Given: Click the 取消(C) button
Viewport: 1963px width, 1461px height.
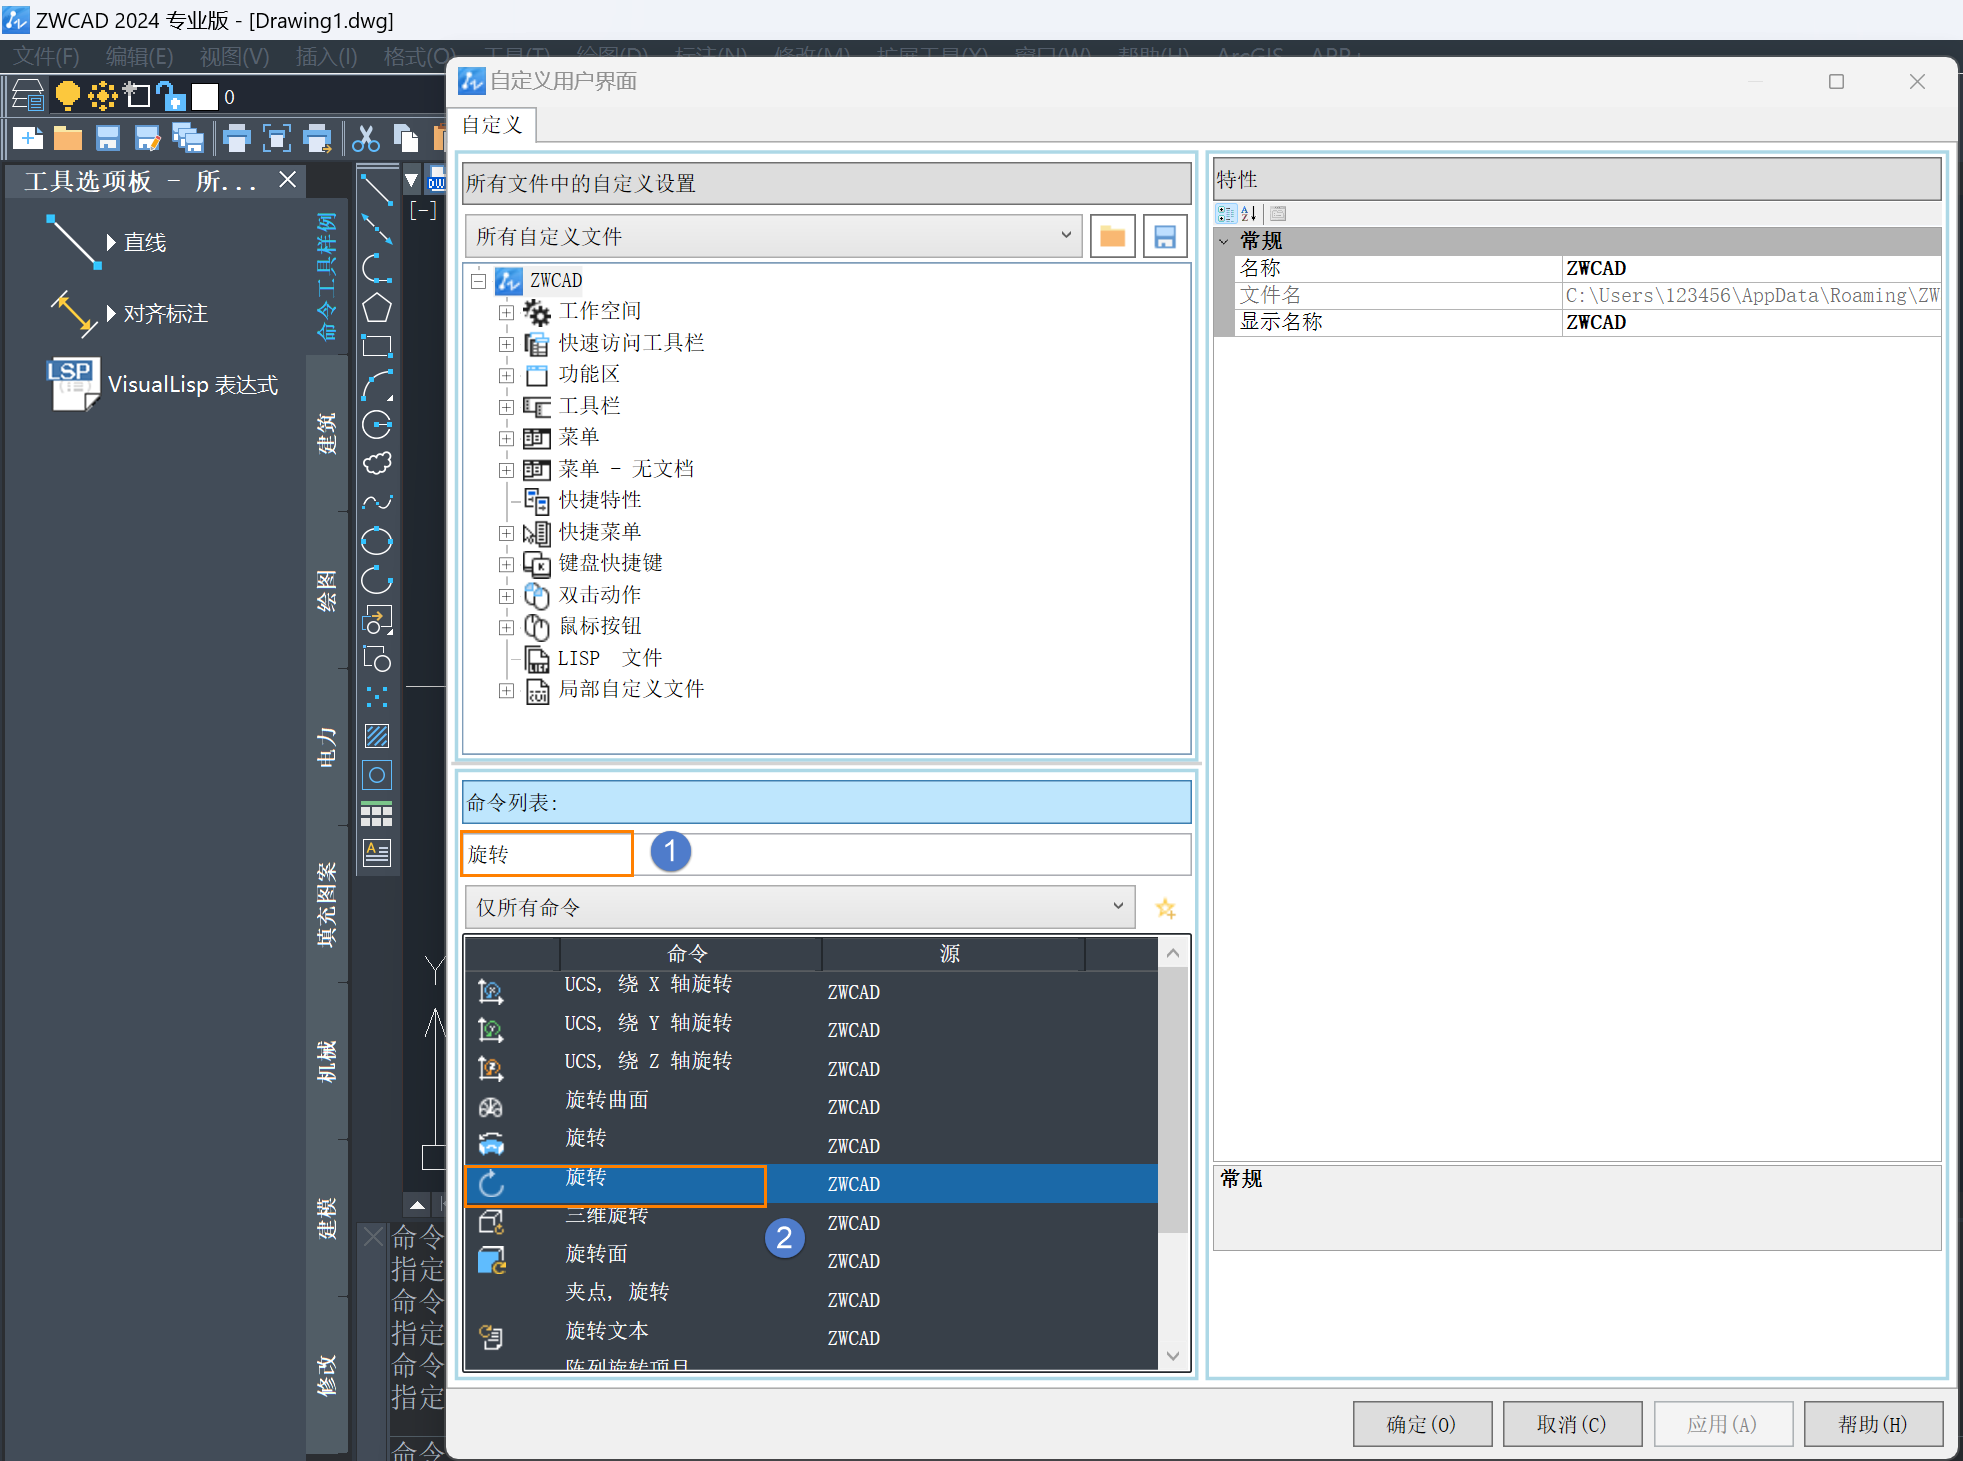Looking at the screenshot, I should [1571, 1424].
